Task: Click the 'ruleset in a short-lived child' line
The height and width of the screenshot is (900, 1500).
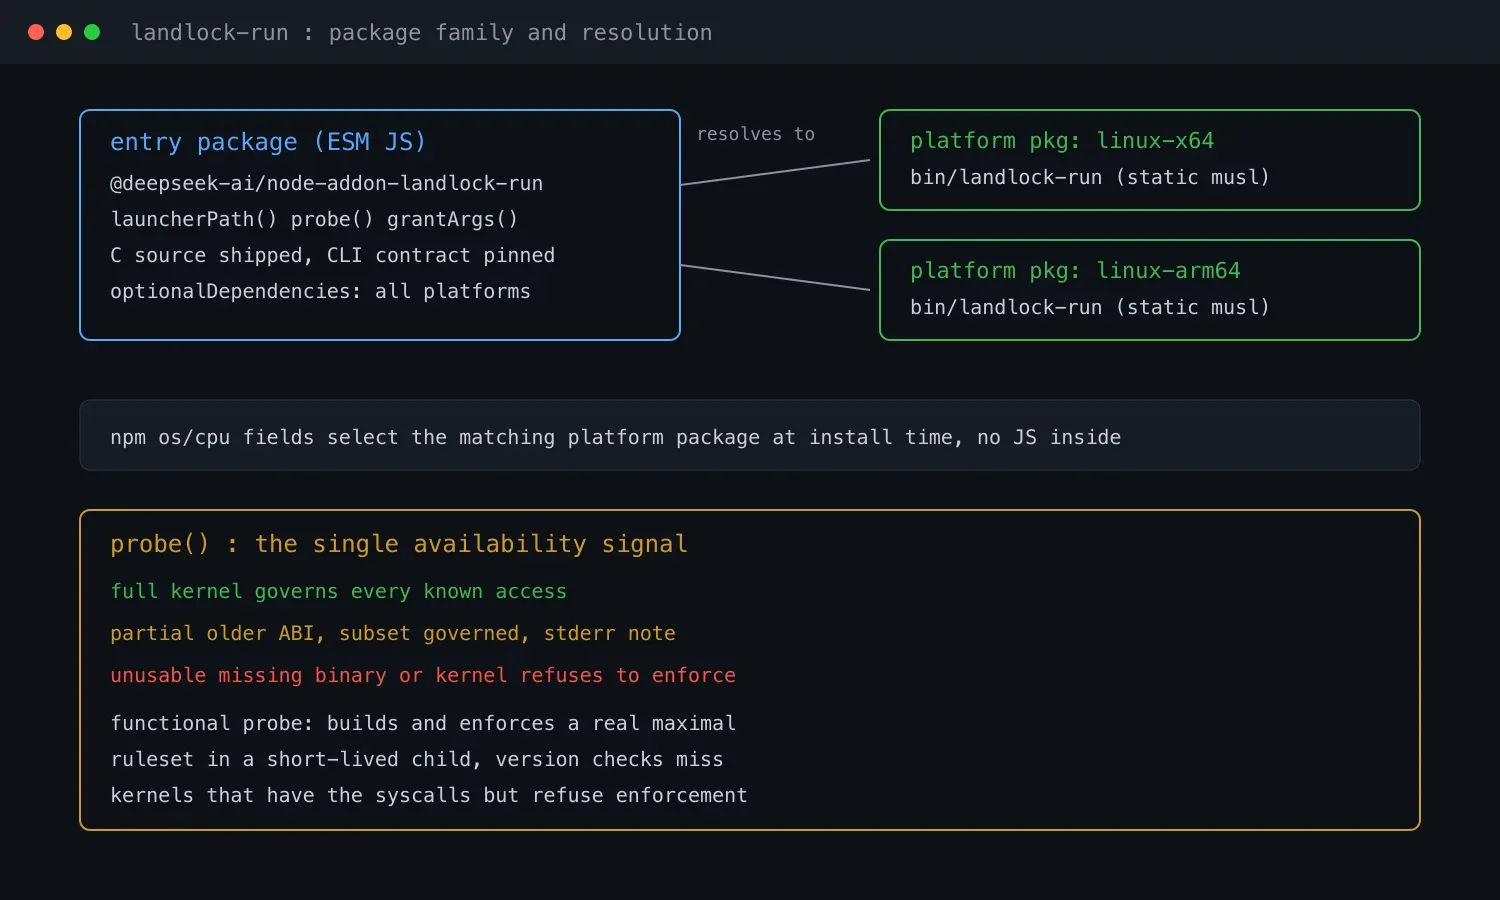Action: pos(417,760)
